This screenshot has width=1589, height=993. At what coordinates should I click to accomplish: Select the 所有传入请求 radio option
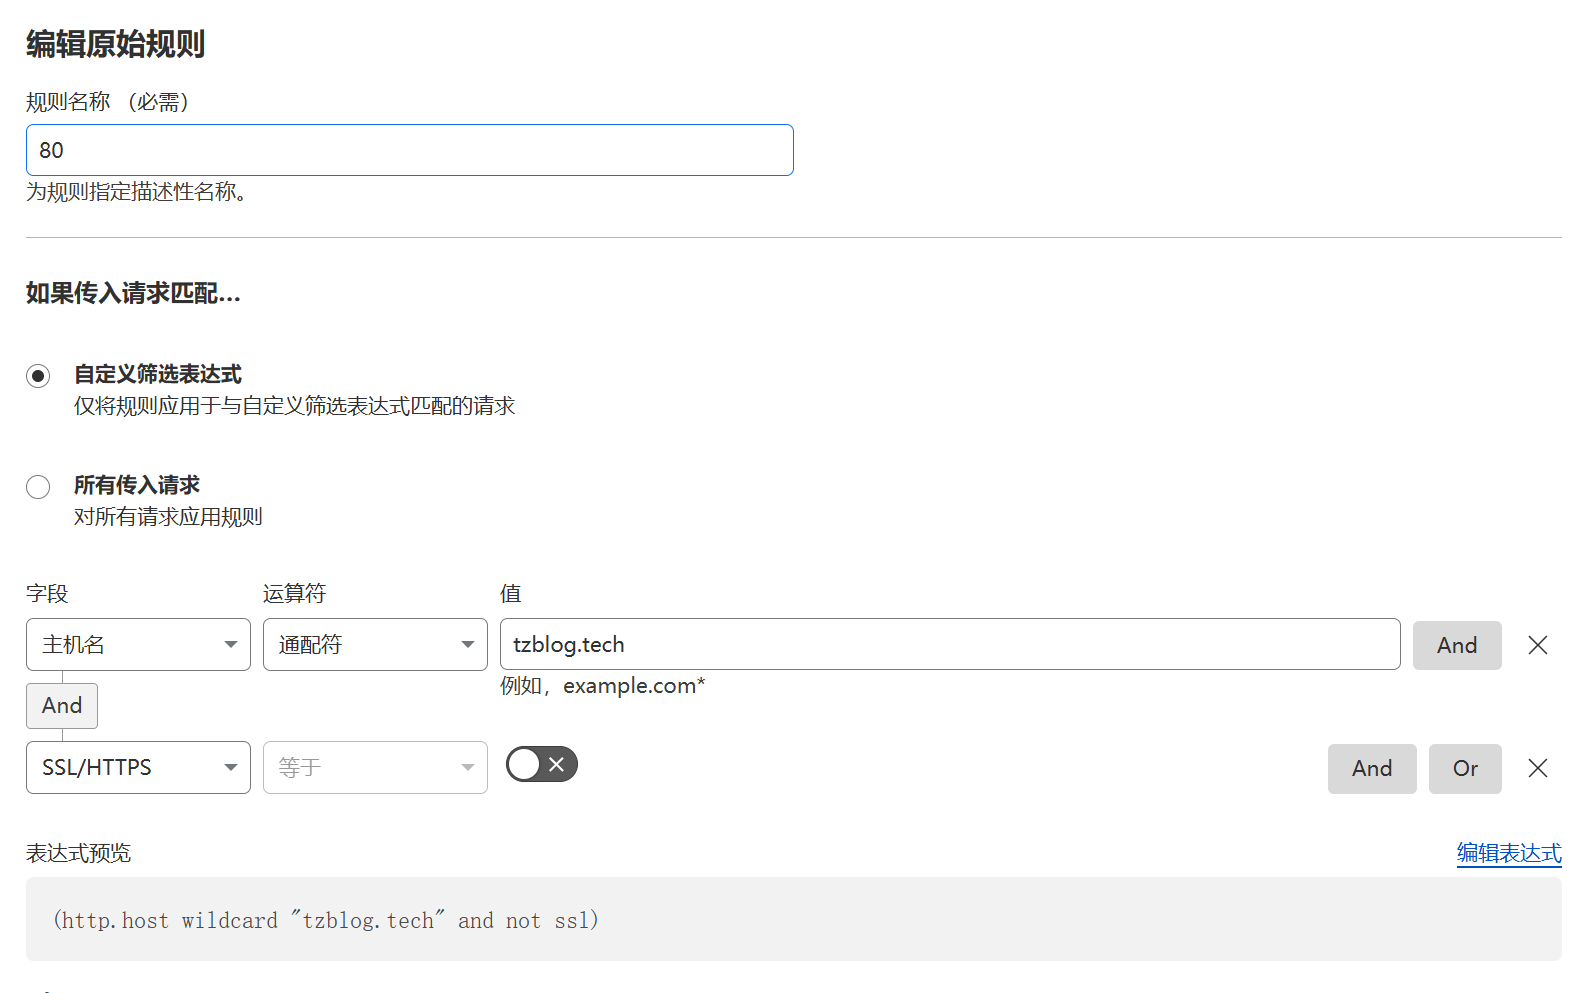tap(38, 487)
